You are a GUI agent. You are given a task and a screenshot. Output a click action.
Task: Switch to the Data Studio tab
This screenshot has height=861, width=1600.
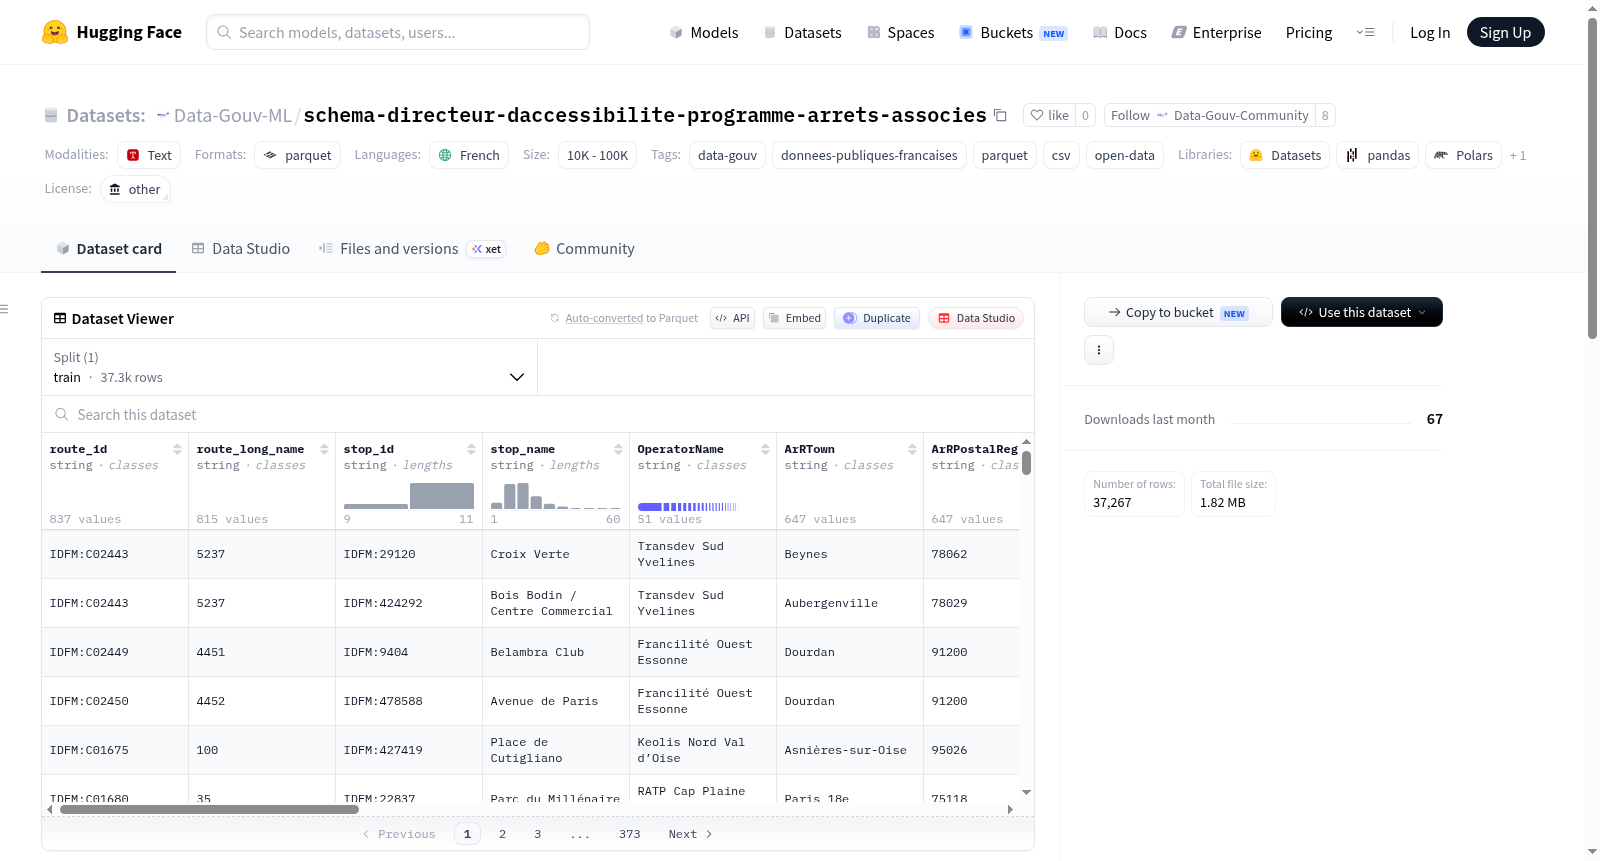click(x=241, y=249)
